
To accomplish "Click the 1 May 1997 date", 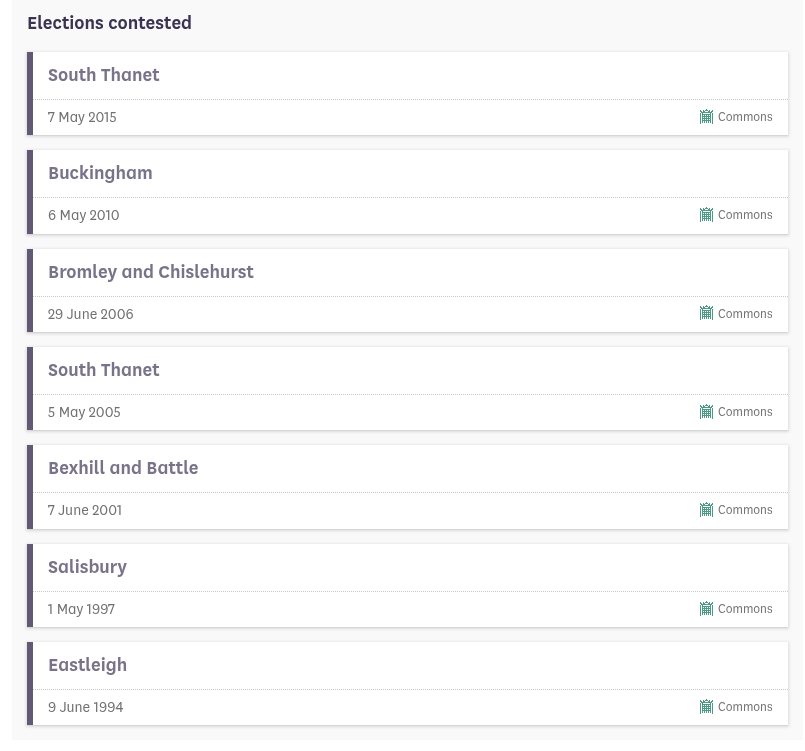I will (81, 609).
